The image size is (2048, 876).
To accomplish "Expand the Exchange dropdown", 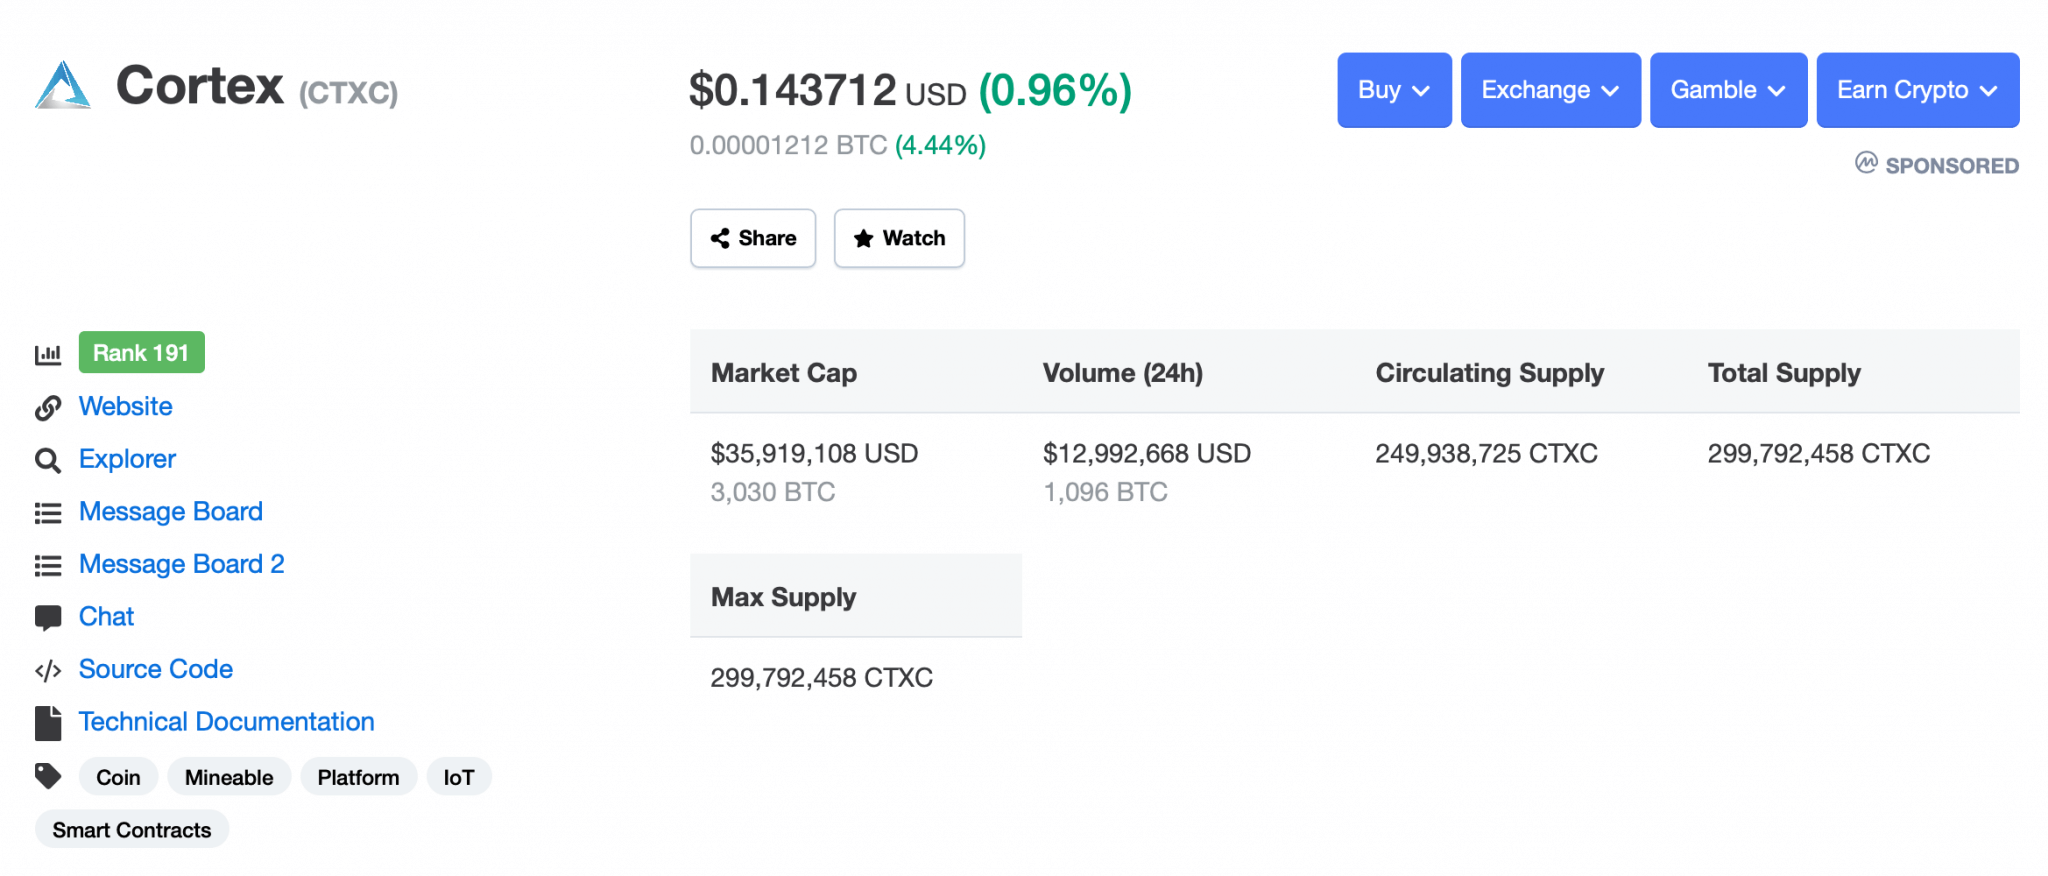I will coord(1549,90).
